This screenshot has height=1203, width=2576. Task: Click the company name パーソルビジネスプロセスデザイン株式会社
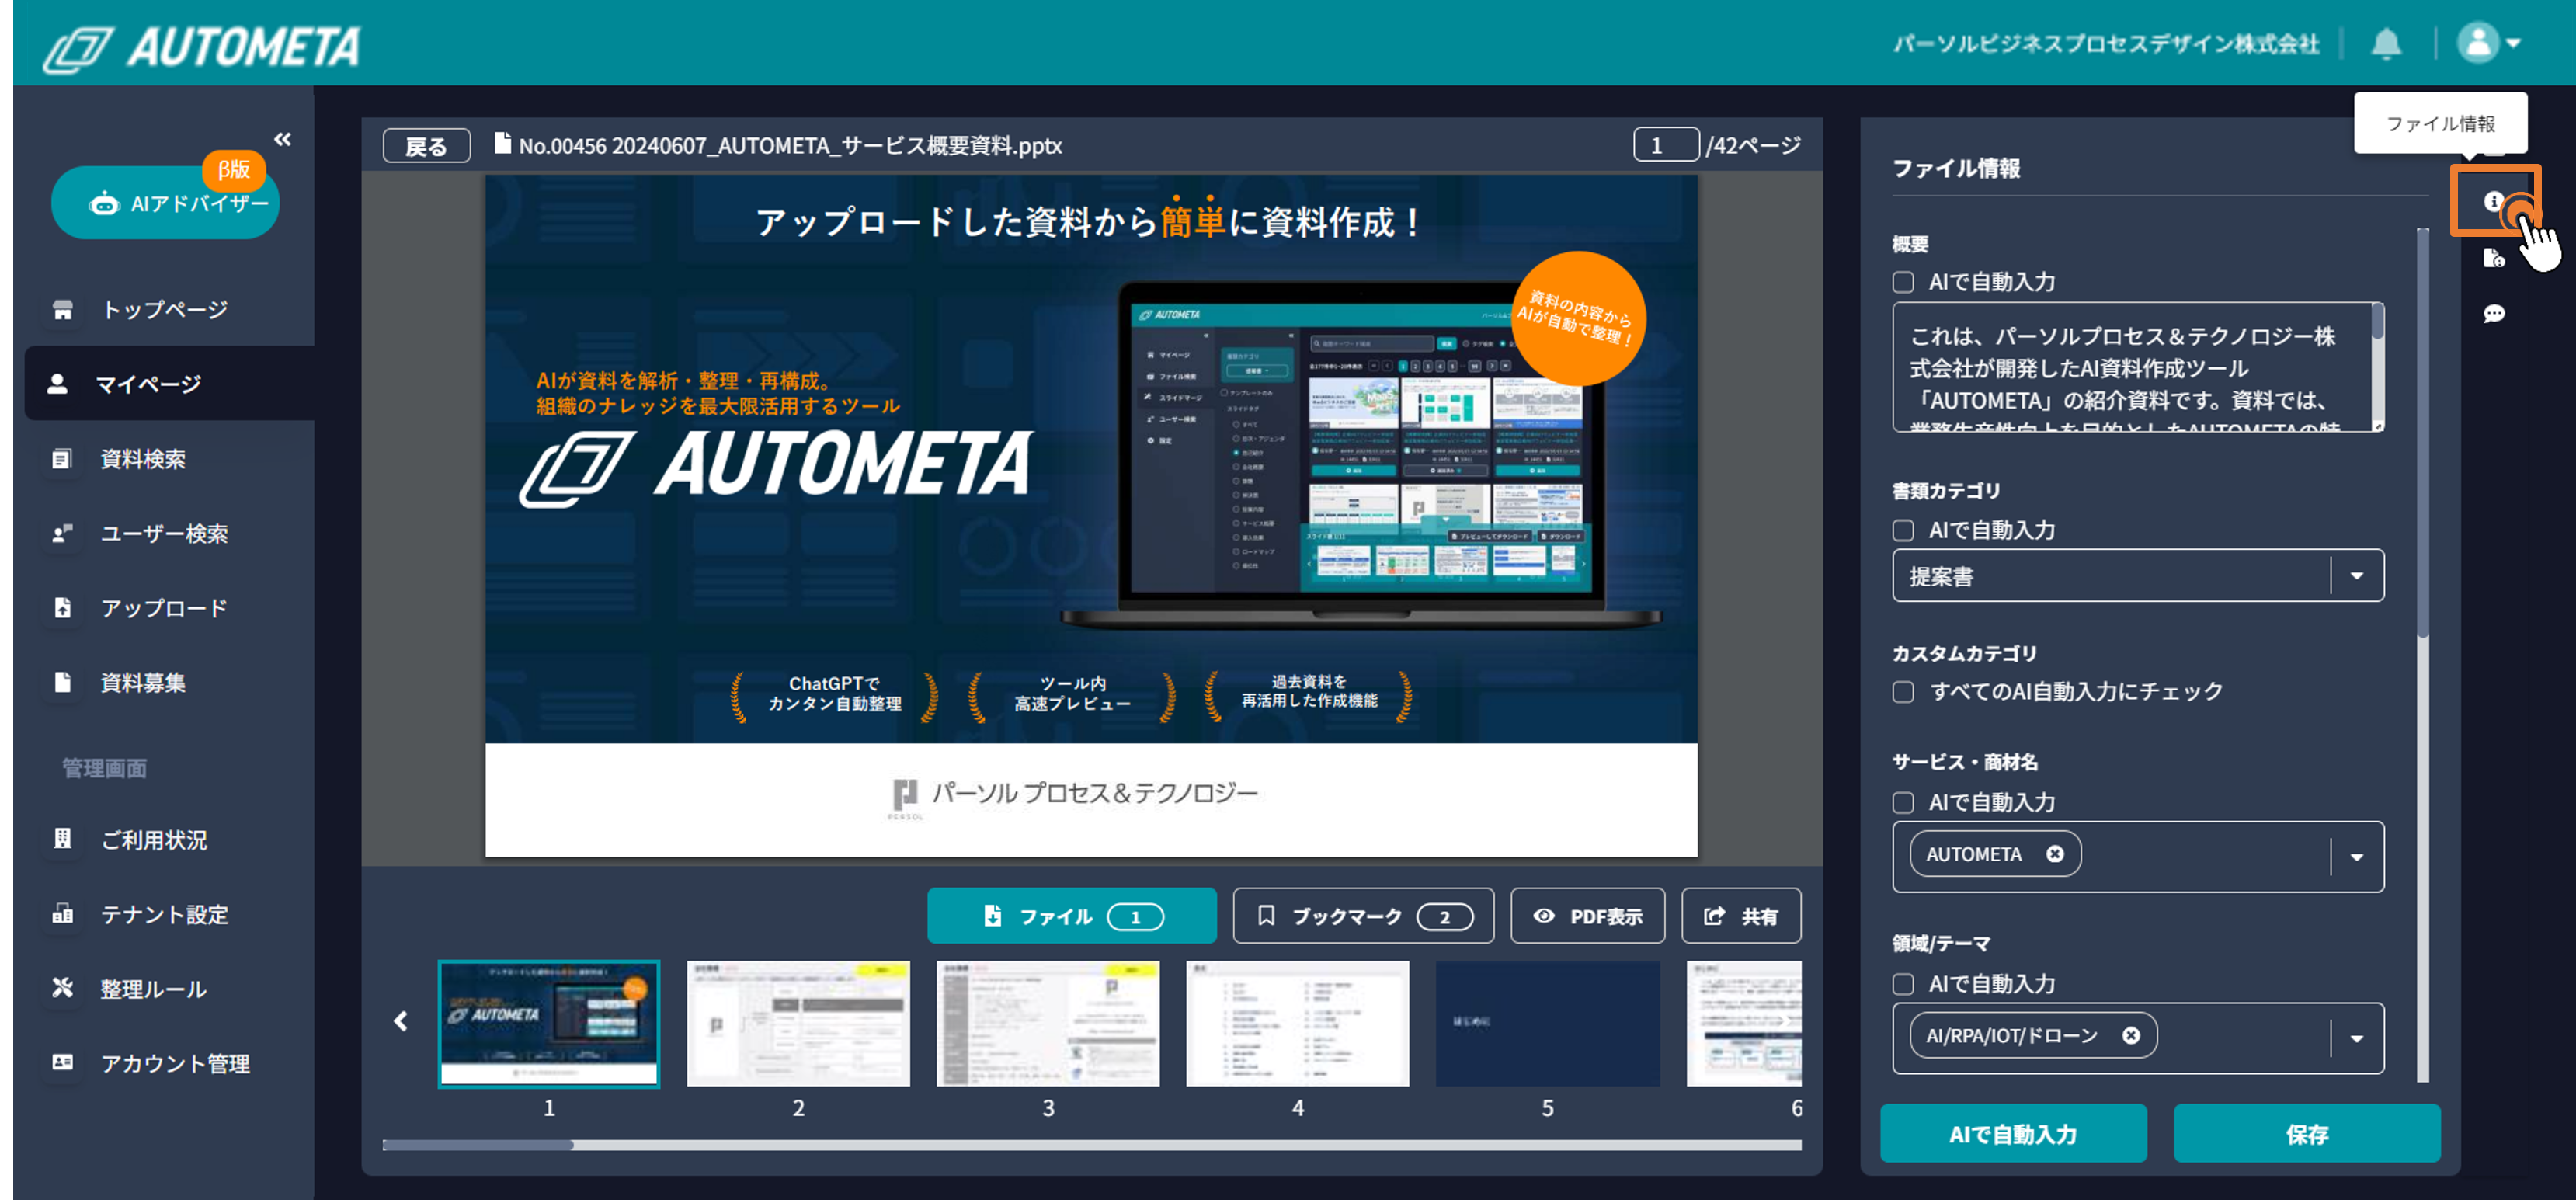click(x=2106, y=44)
